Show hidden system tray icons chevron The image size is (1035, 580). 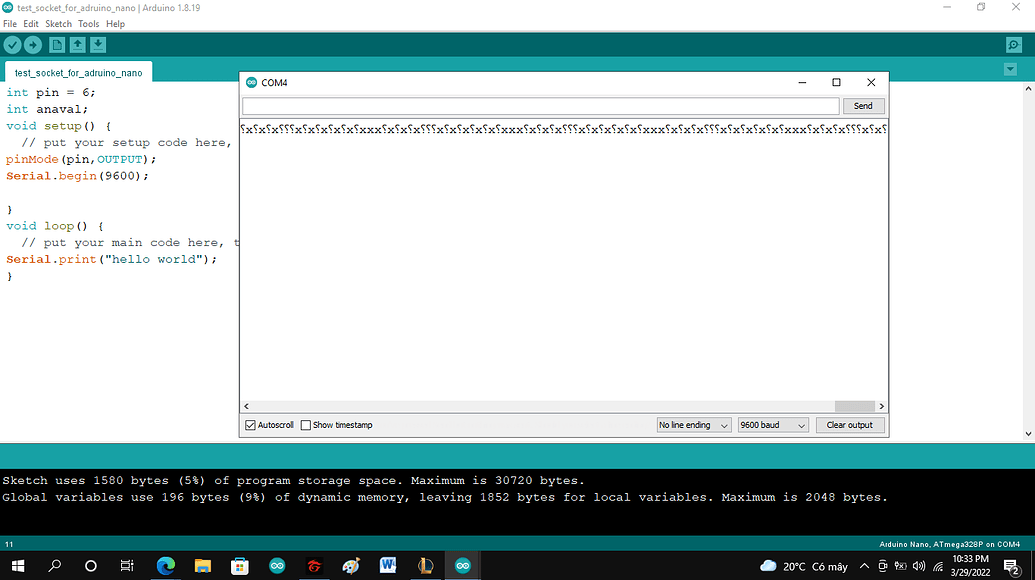tap(864, 566)
